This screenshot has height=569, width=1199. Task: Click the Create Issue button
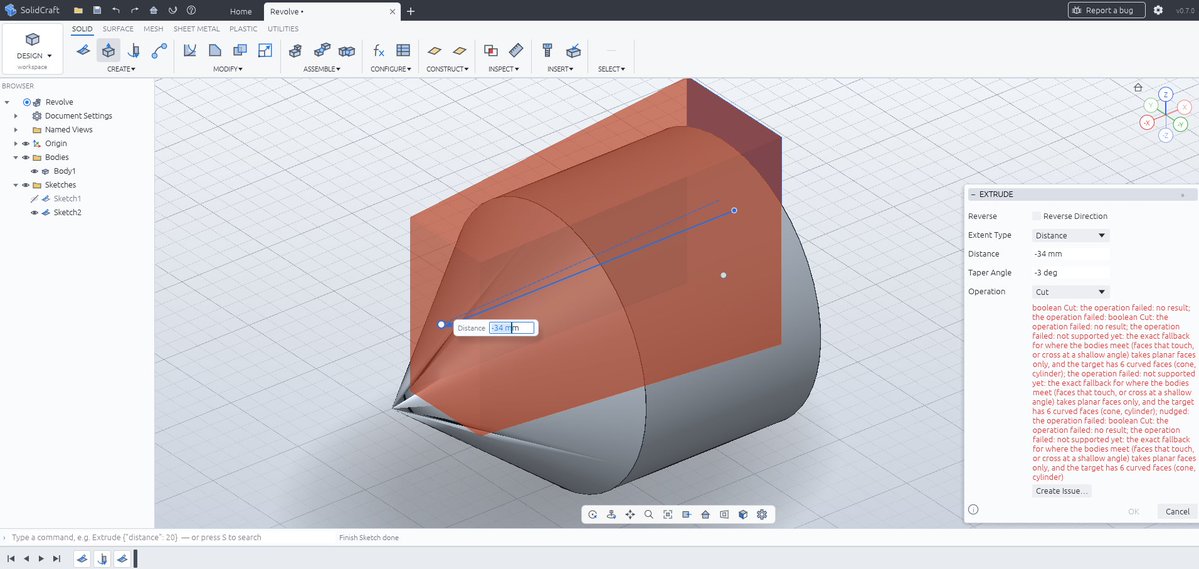tap(1062, 491)
